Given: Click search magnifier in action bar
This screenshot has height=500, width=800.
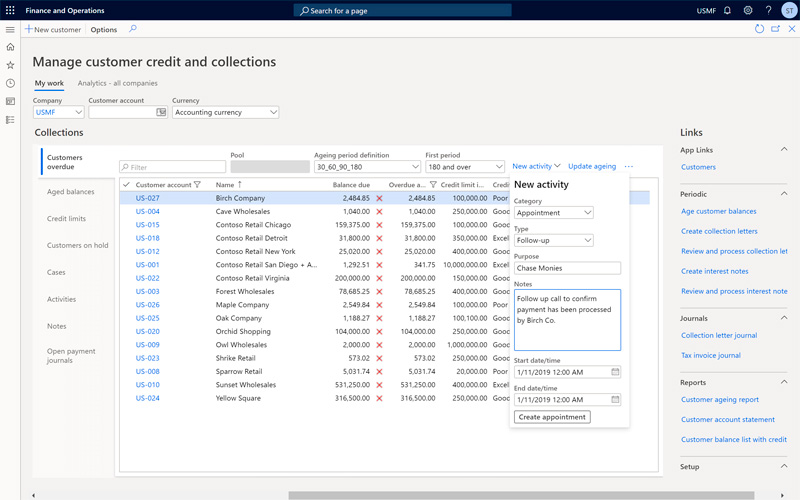Looking at the screenshot, I should [133, 29].
